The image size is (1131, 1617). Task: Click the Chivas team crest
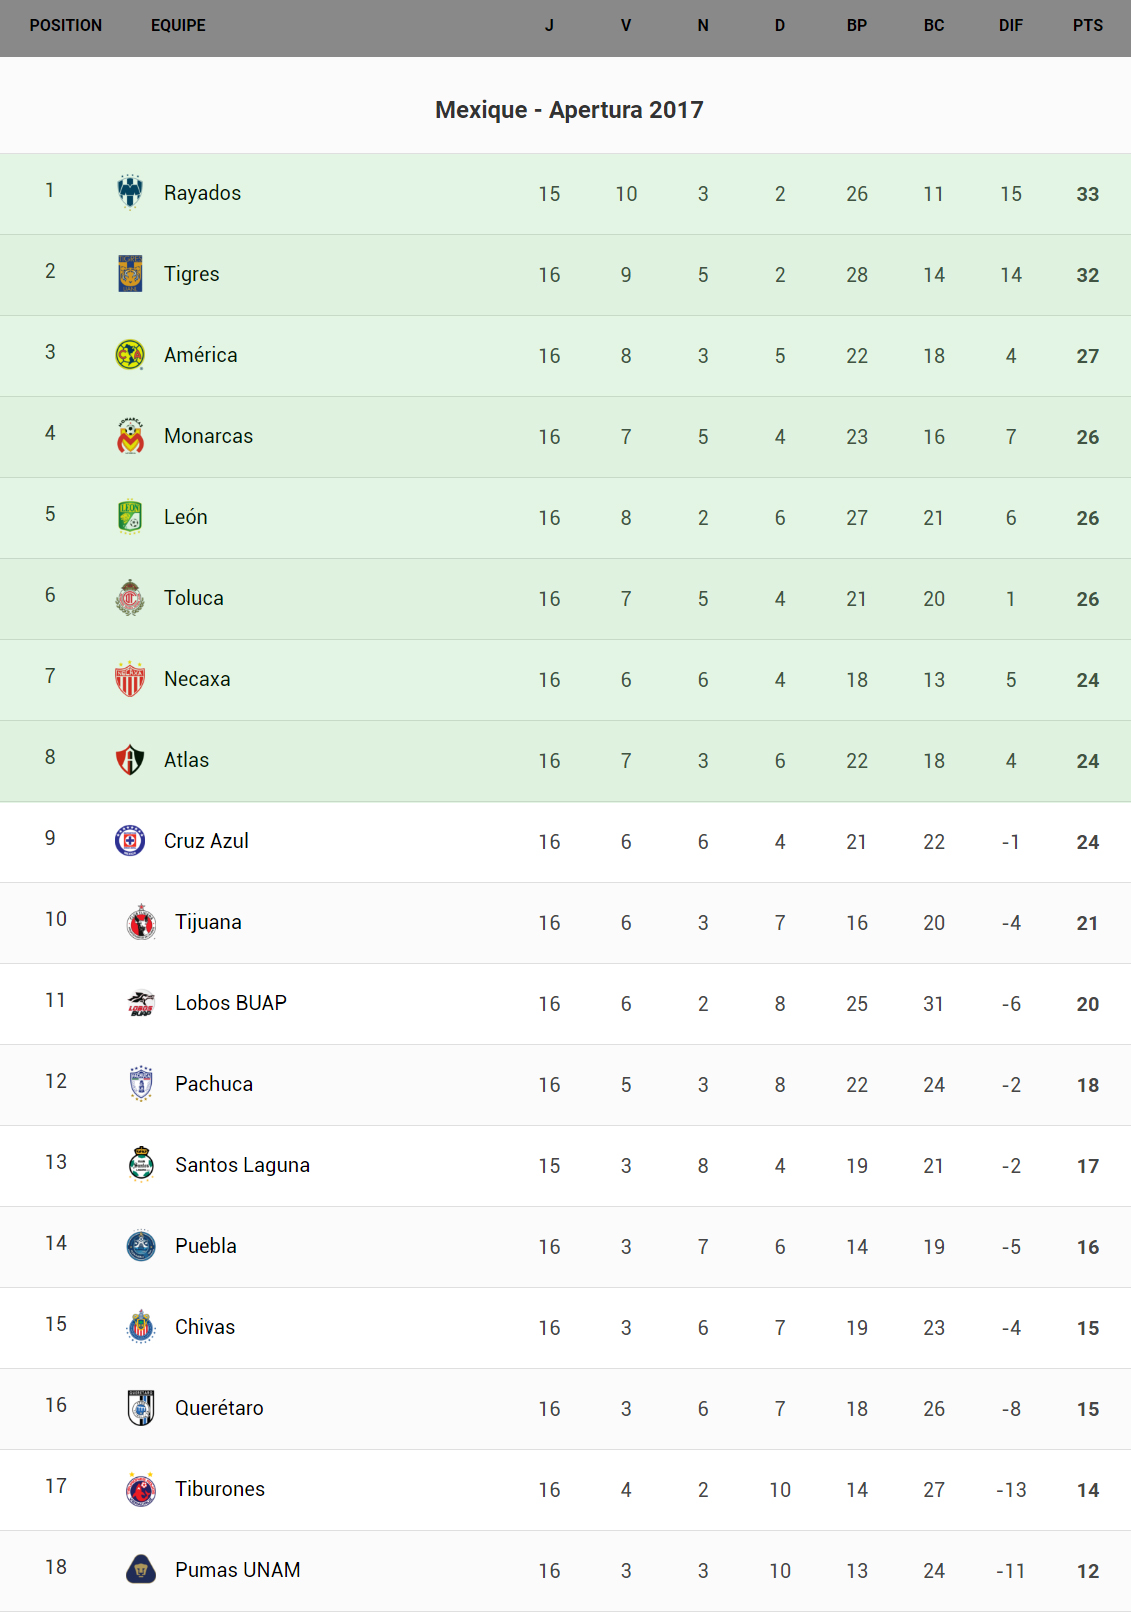[x=141, y=1326]
